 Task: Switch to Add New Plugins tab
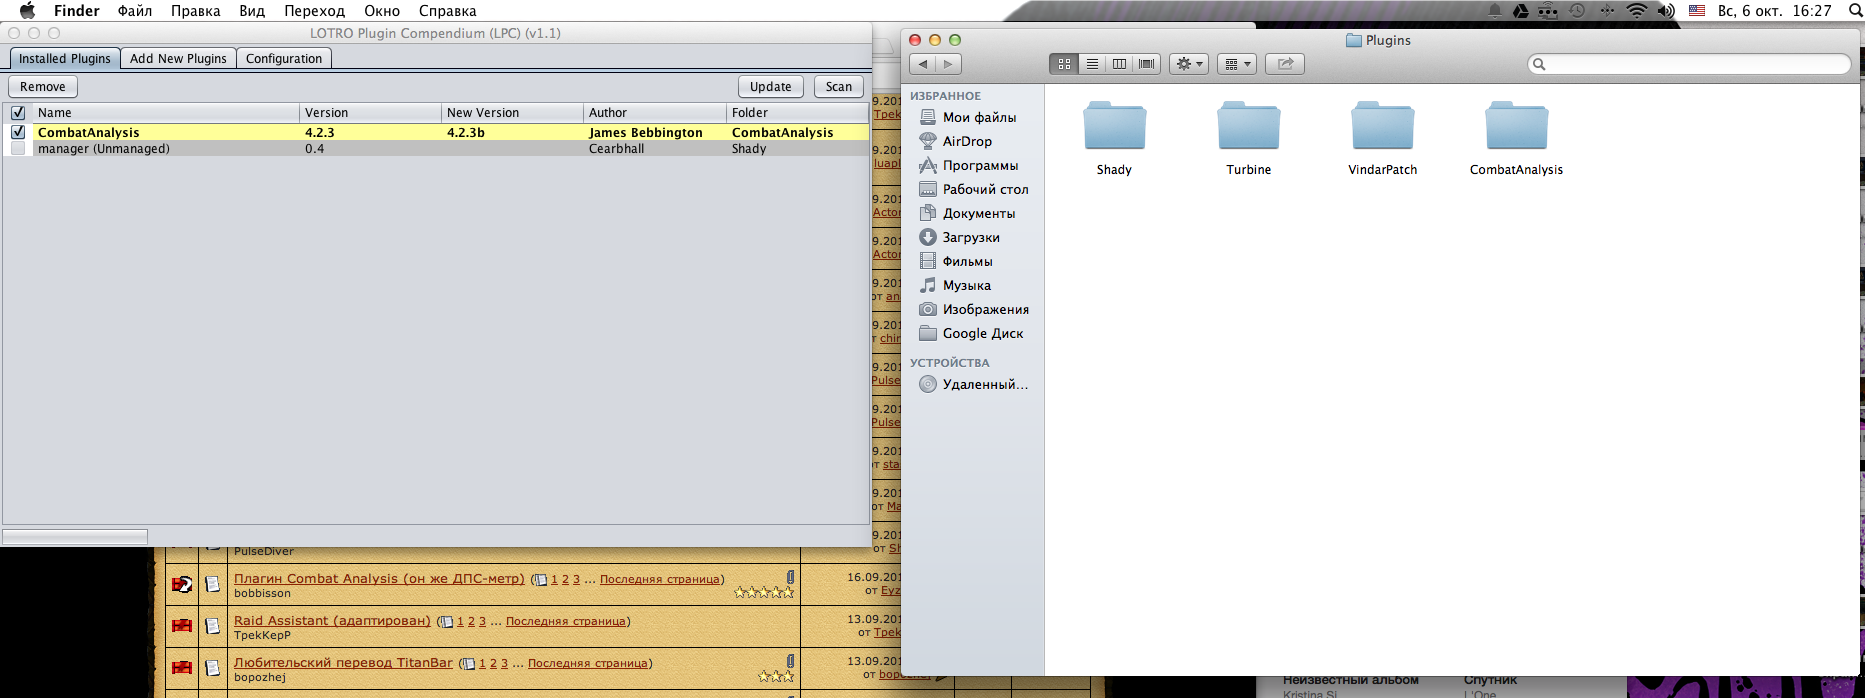pos(179,59)
